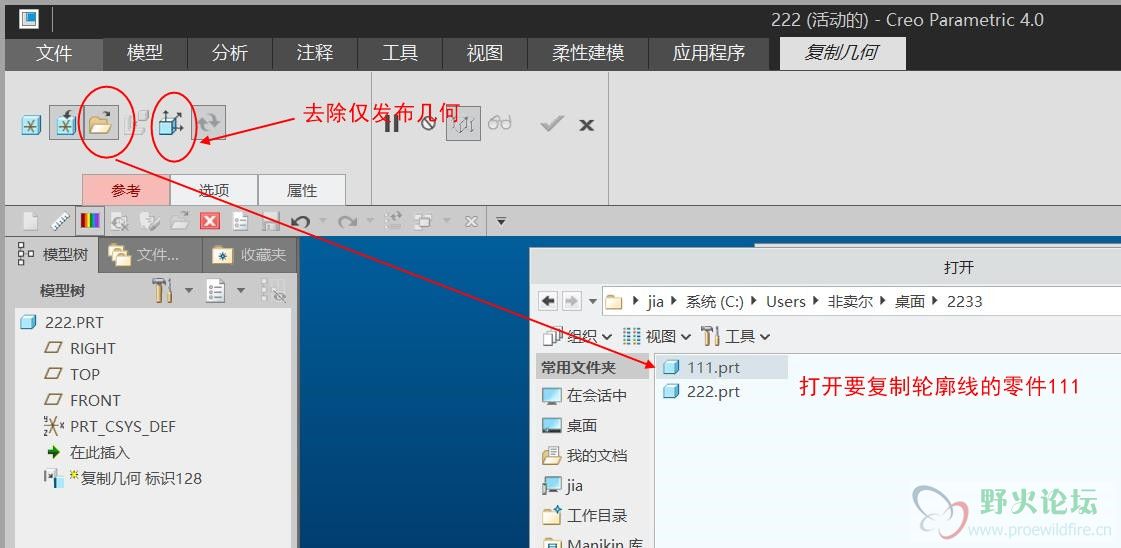Click the grayed refresh arrows icon
This screenshot has height=548, width=1121.
click(x=211, y=124)
